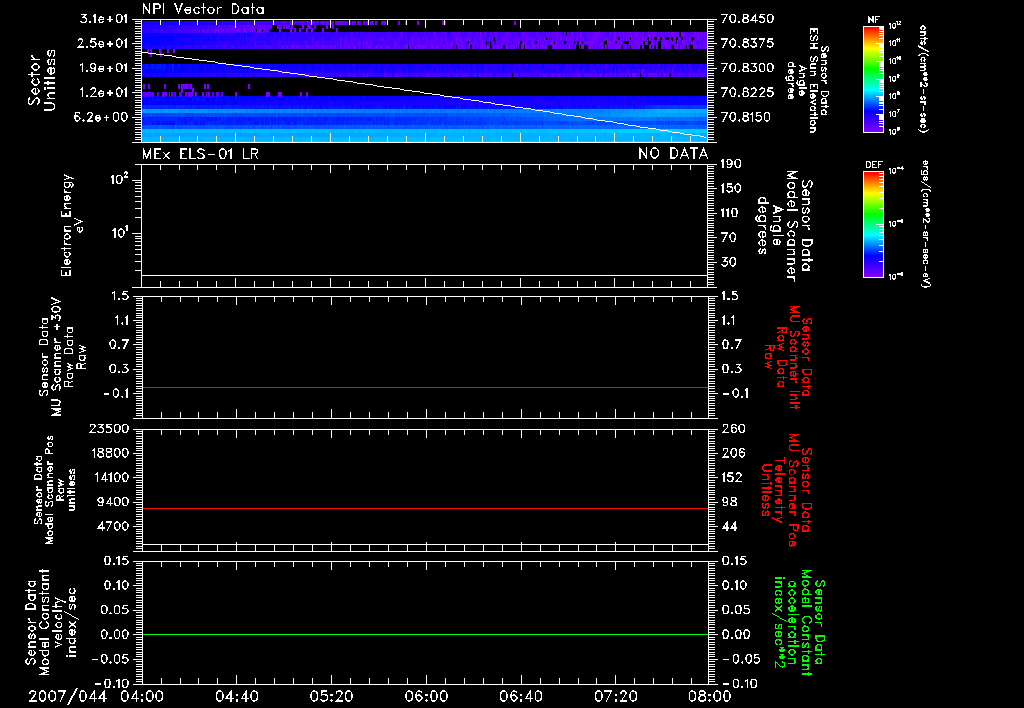Click the 14100 scanner position tick value
Viewport: 1024px width, 708px height.
coord(108,477)
